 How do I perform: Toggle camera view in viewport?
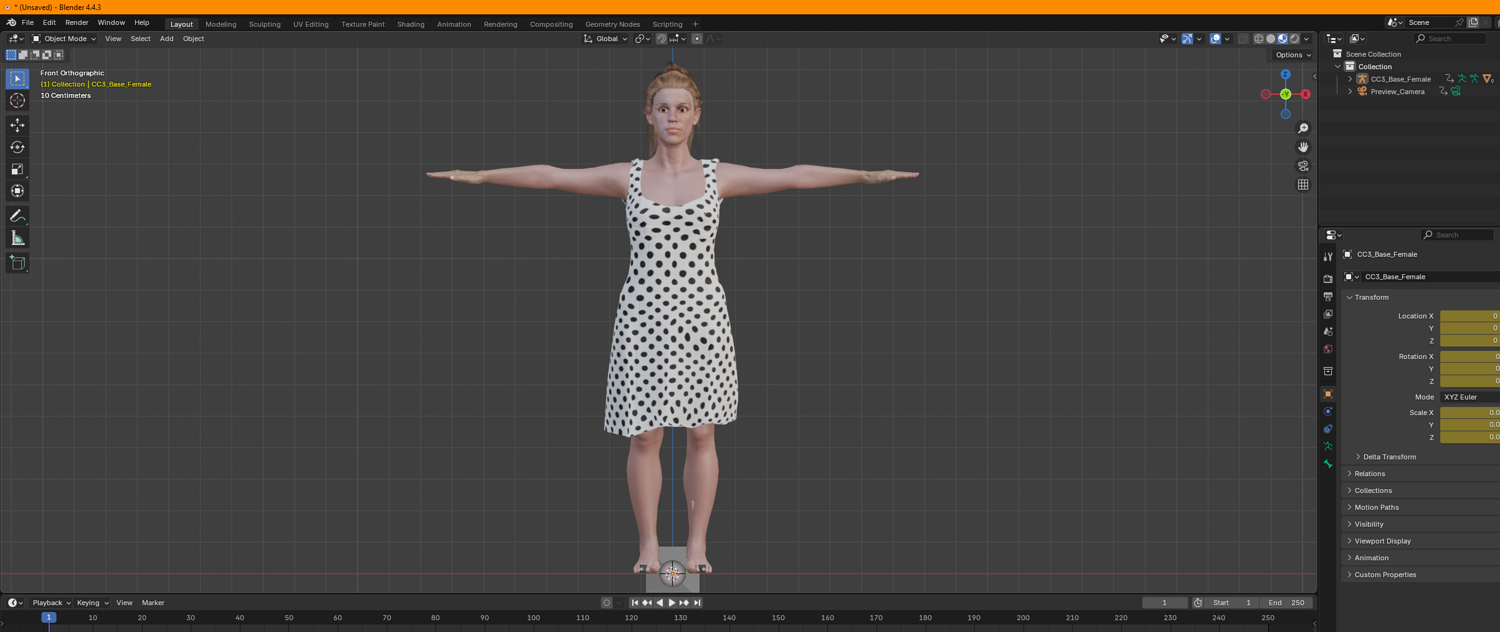tap(1303, 166)
